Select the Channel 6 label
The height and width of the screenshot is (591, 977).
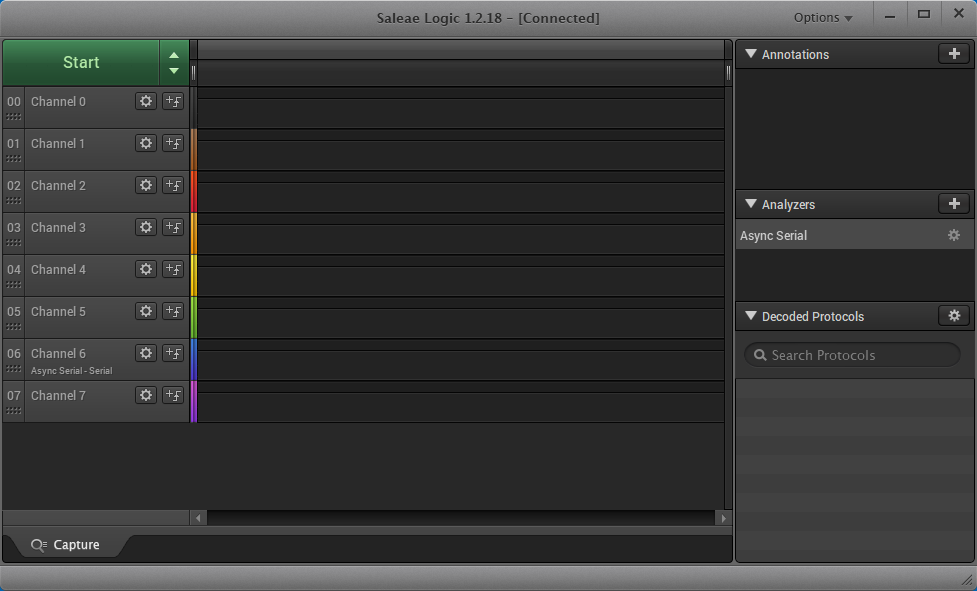[58, 353]
